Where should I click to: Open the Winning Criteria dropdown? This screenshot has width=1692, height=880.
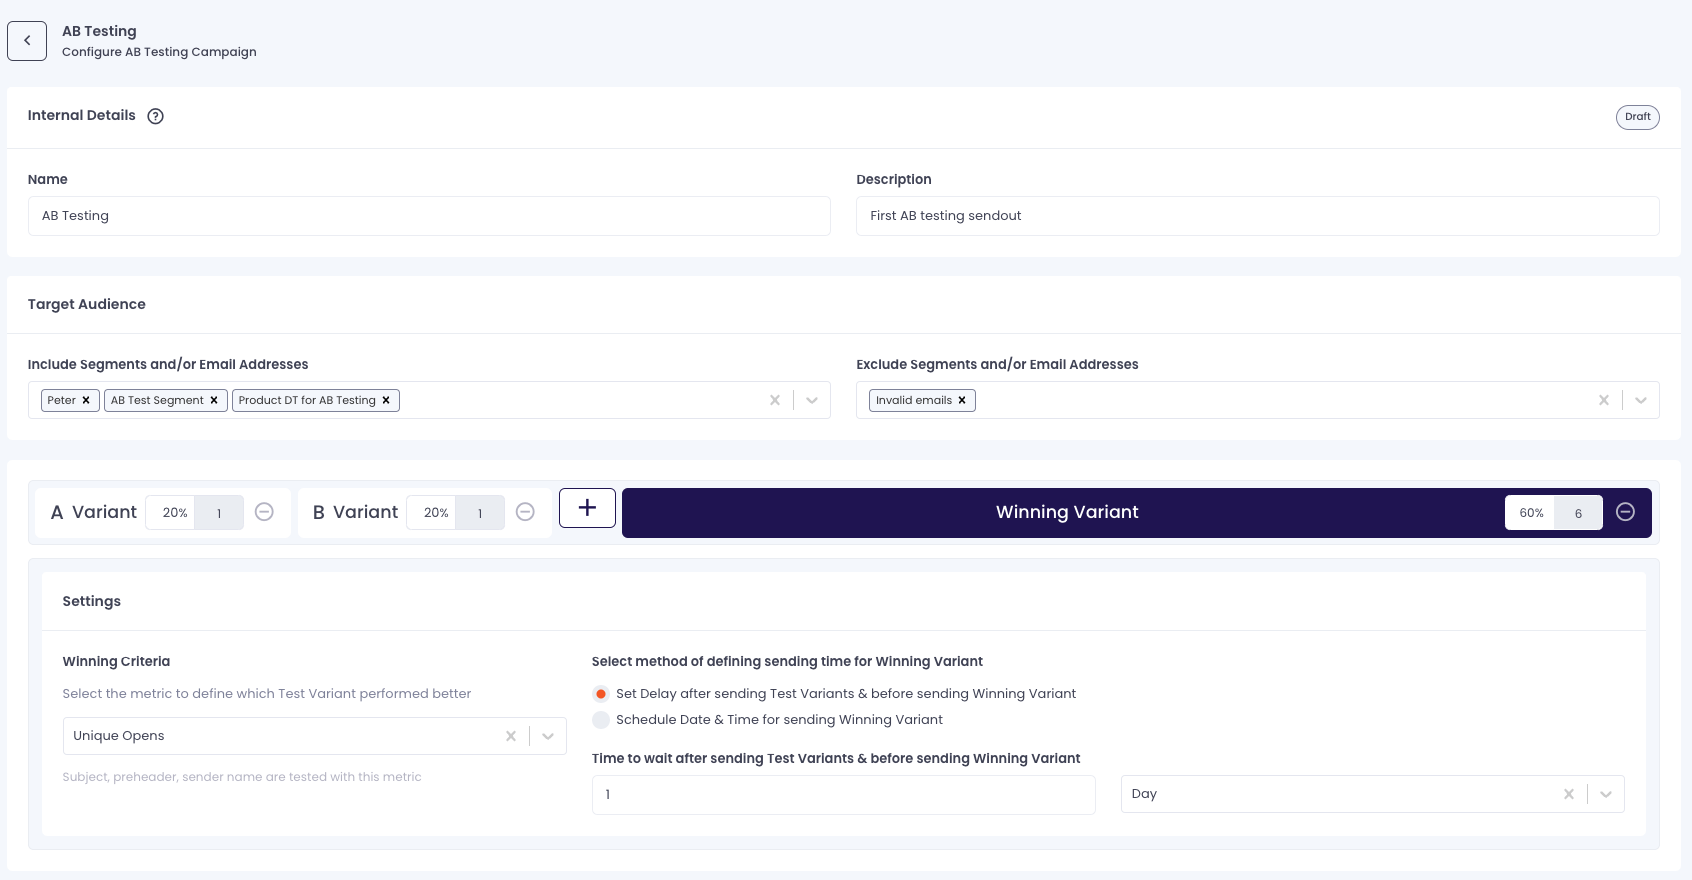click(x=548, y=736)
